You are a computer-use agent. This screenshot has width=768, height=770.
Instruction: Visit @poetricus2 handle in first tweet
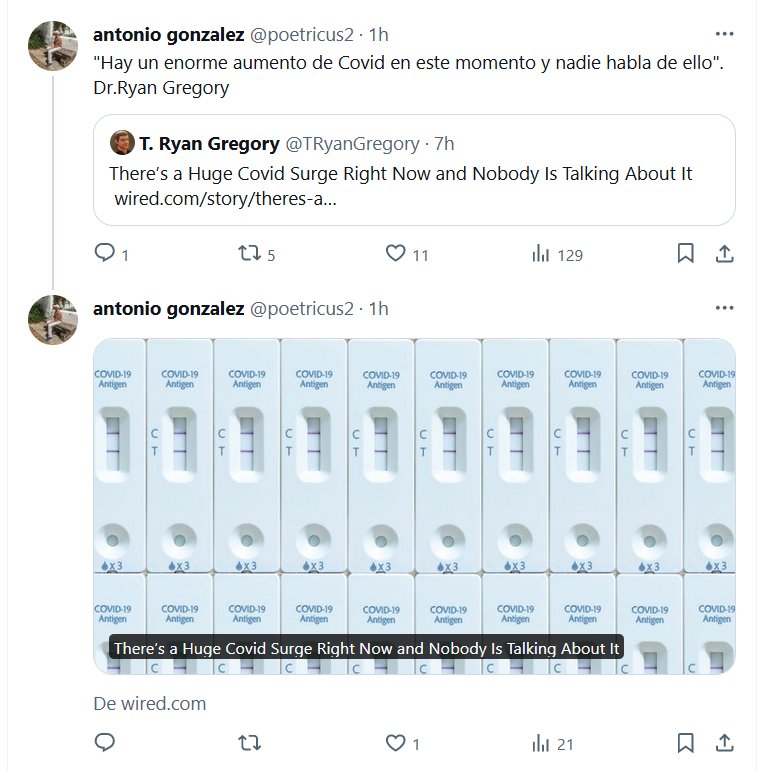[301, 34]
